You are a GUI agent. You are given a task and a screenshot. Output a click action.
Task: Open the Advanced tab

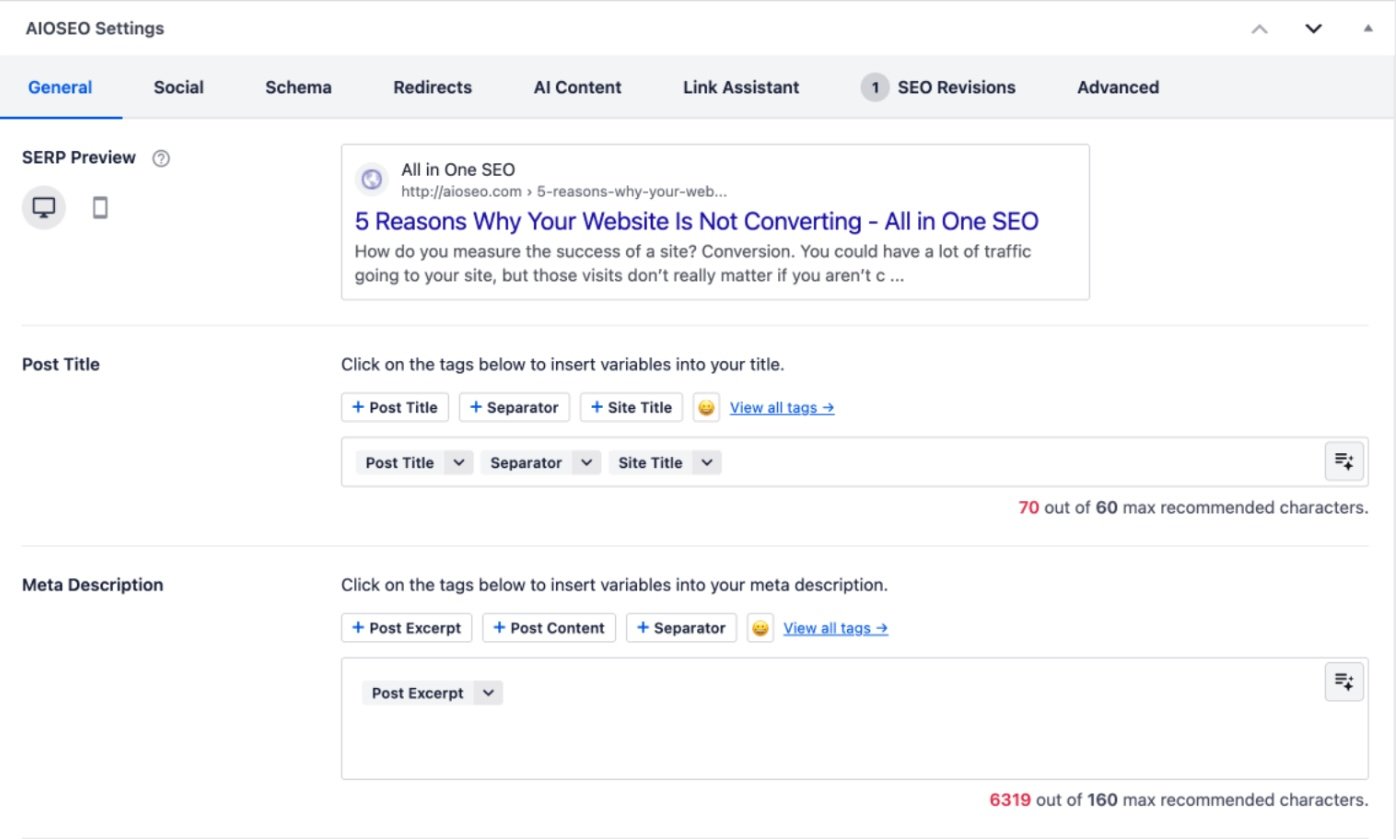(1118, 87)
